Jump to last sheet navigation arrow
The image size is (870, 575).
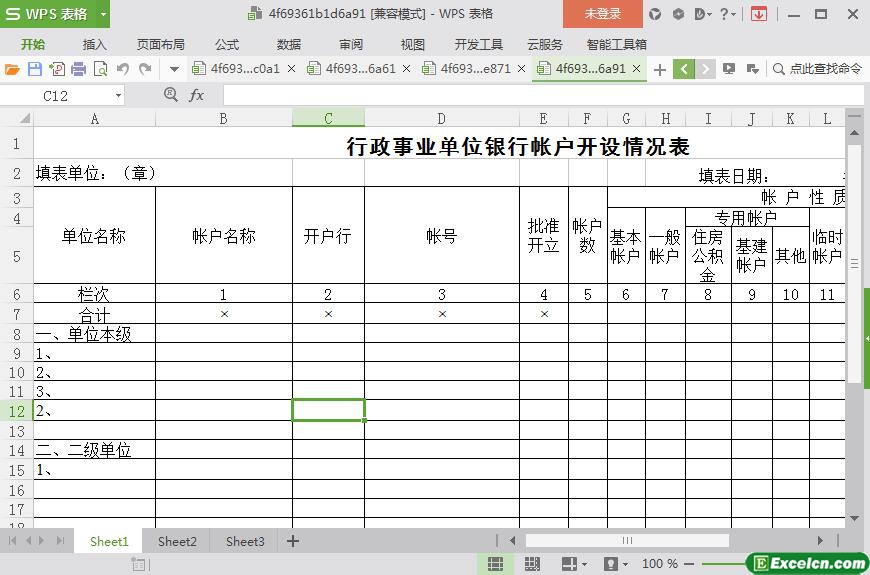click(60, 541)
